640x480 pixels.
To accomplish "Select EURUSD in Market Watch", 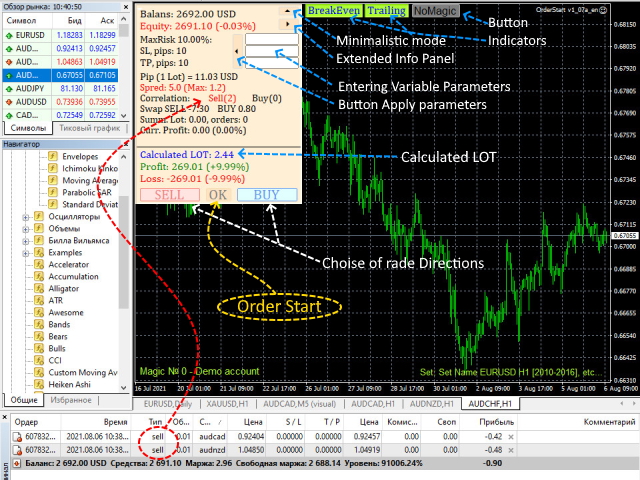I will click(60, 35).
